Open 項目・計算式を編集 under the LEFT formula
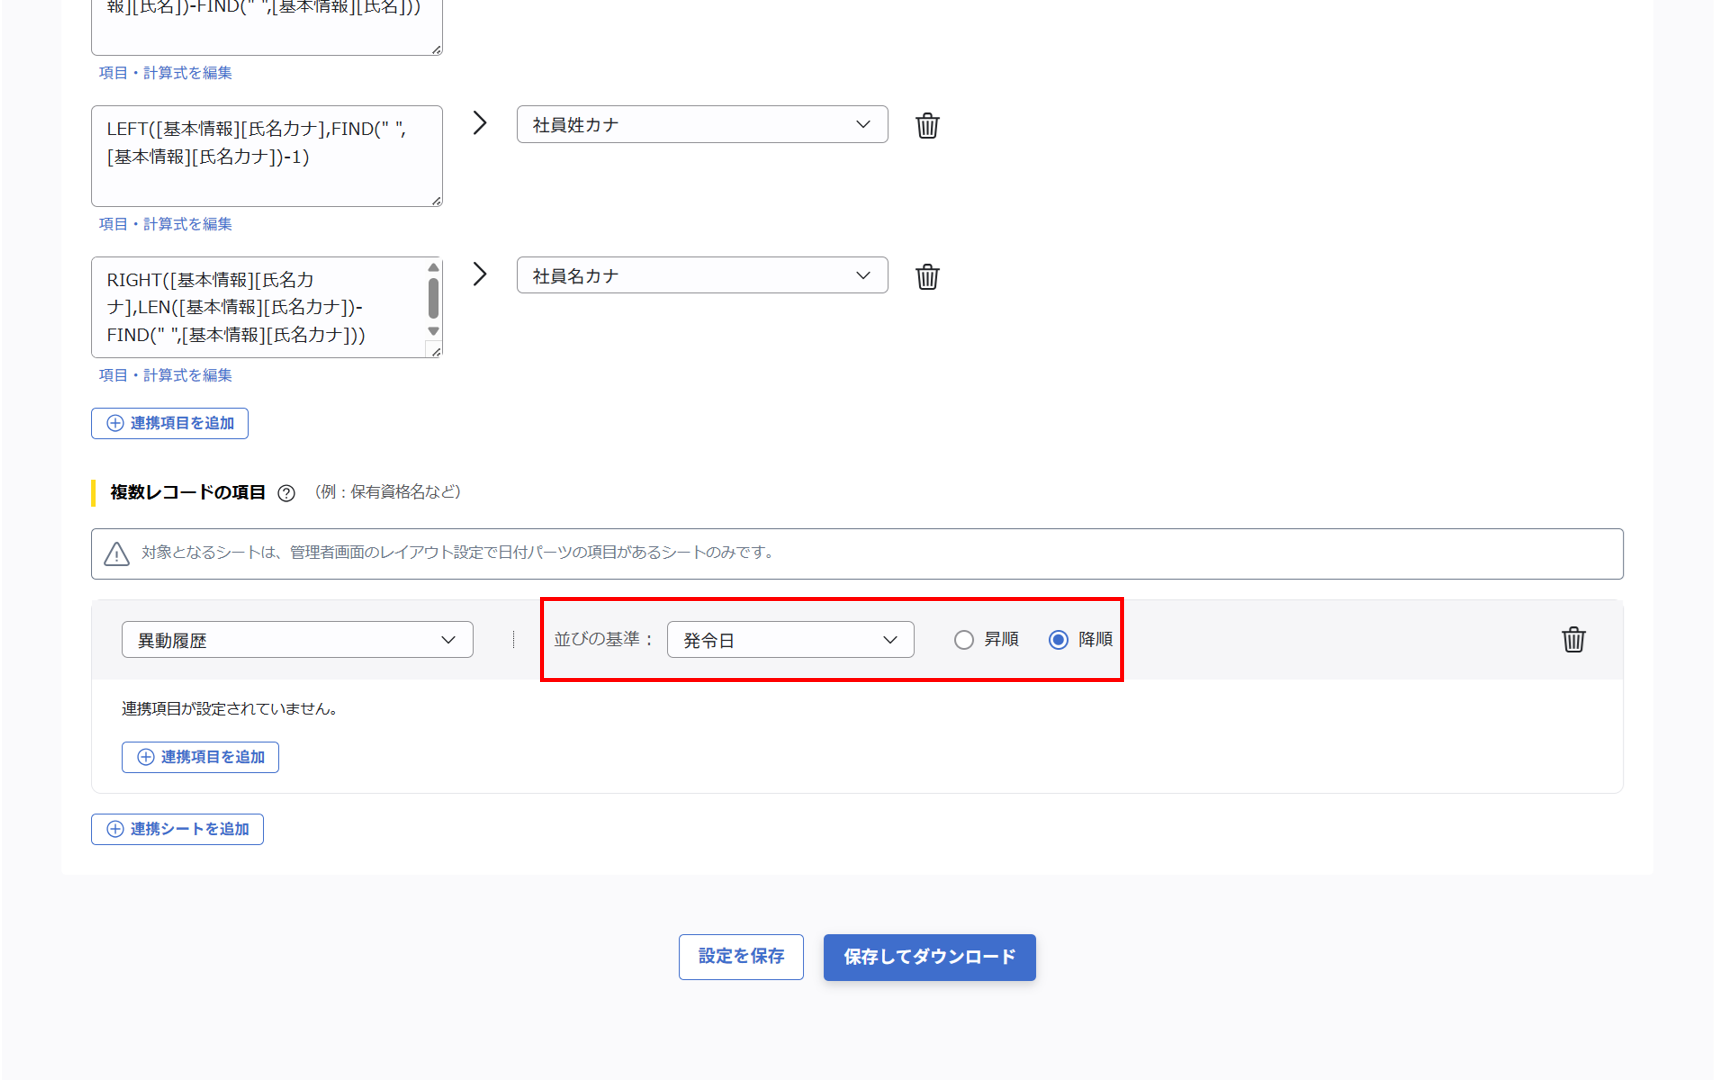This screenshot has height=1080, width=1714. [164, 224]
